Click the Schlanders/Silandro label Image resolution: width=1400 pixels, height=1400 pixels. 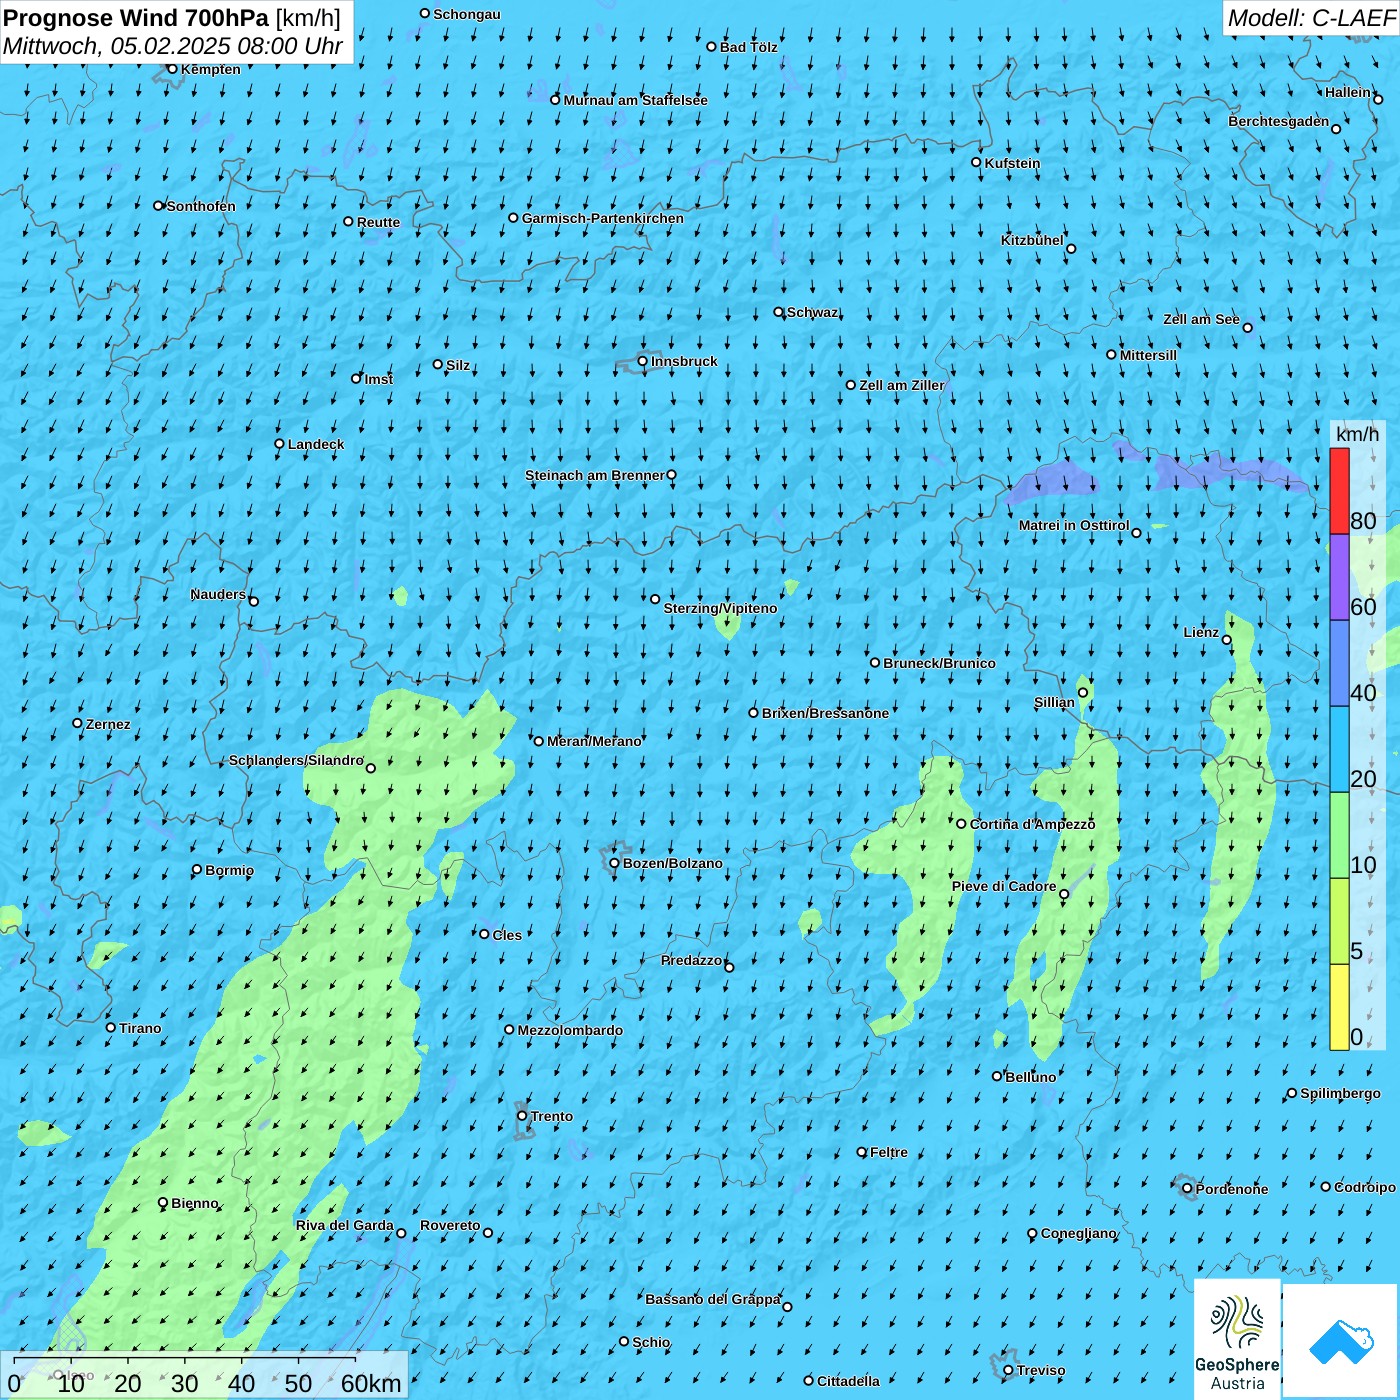click(x=297, y=760)
